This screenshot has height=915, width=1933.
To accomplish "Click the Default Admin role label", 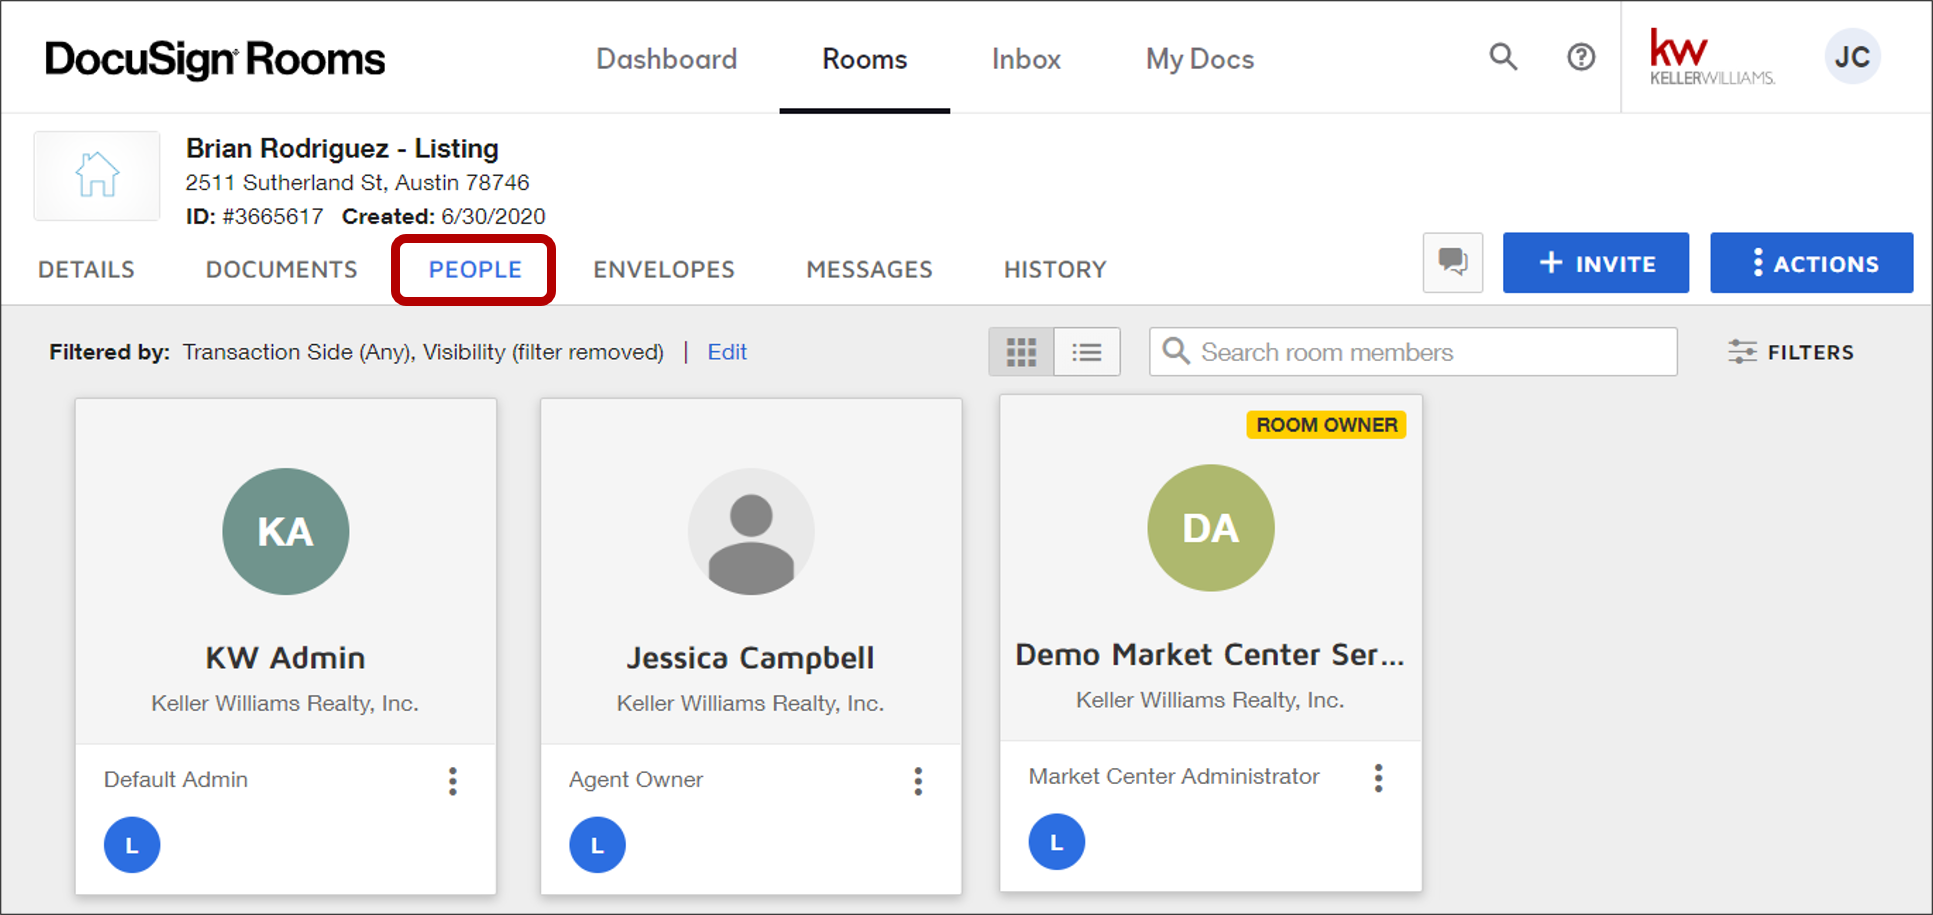I will (x=176, y=779).
